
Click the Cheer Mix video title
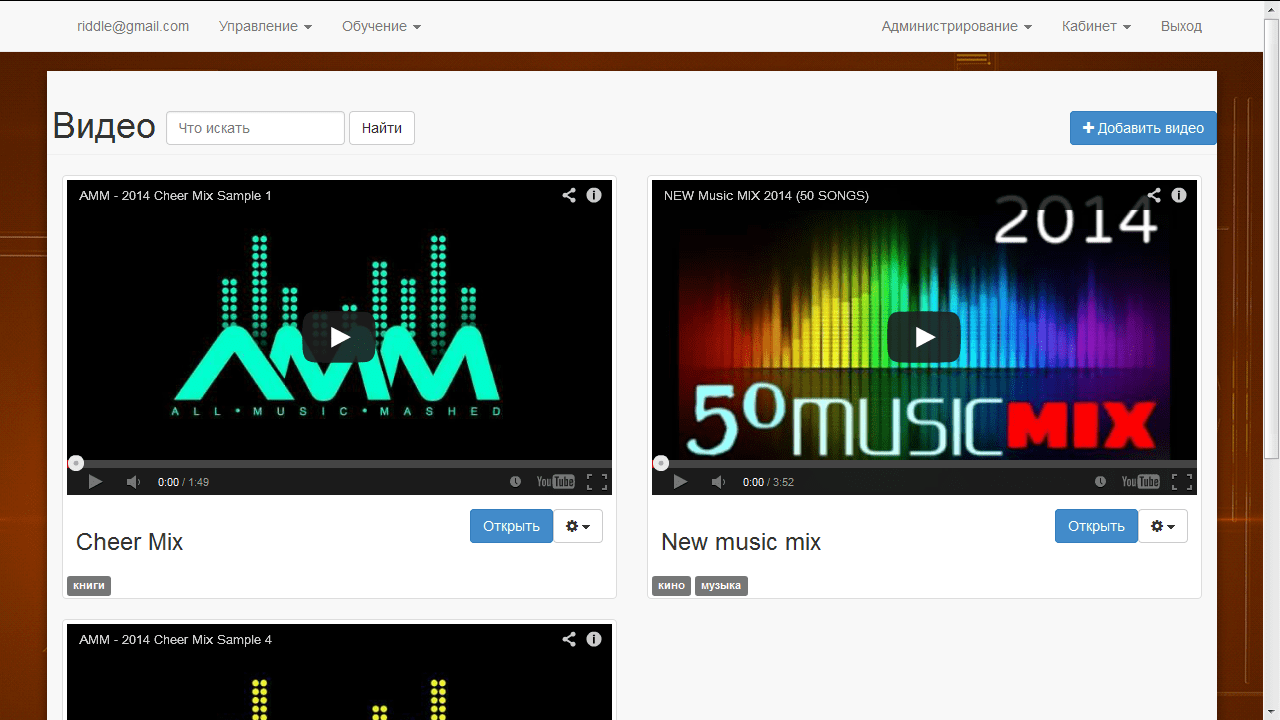(x=130, y=542)
